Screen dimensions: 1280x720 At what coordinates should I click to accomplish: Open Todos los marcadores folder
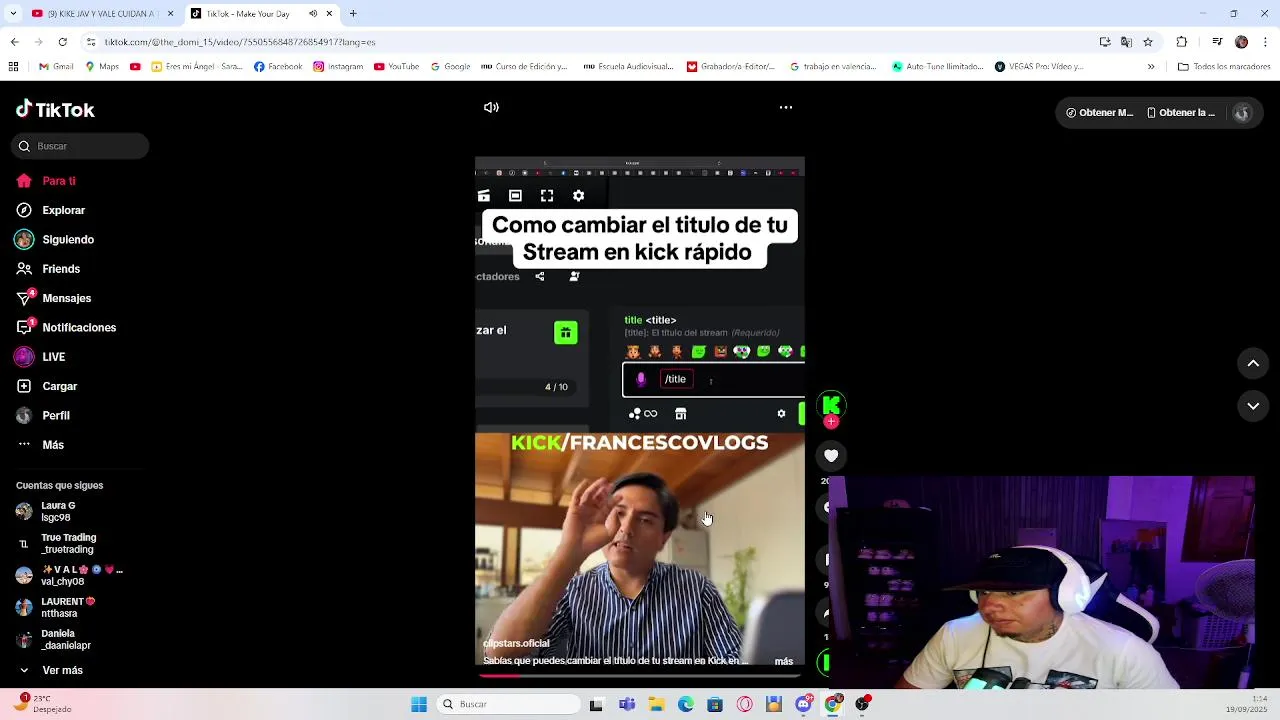coord(1224,67)
